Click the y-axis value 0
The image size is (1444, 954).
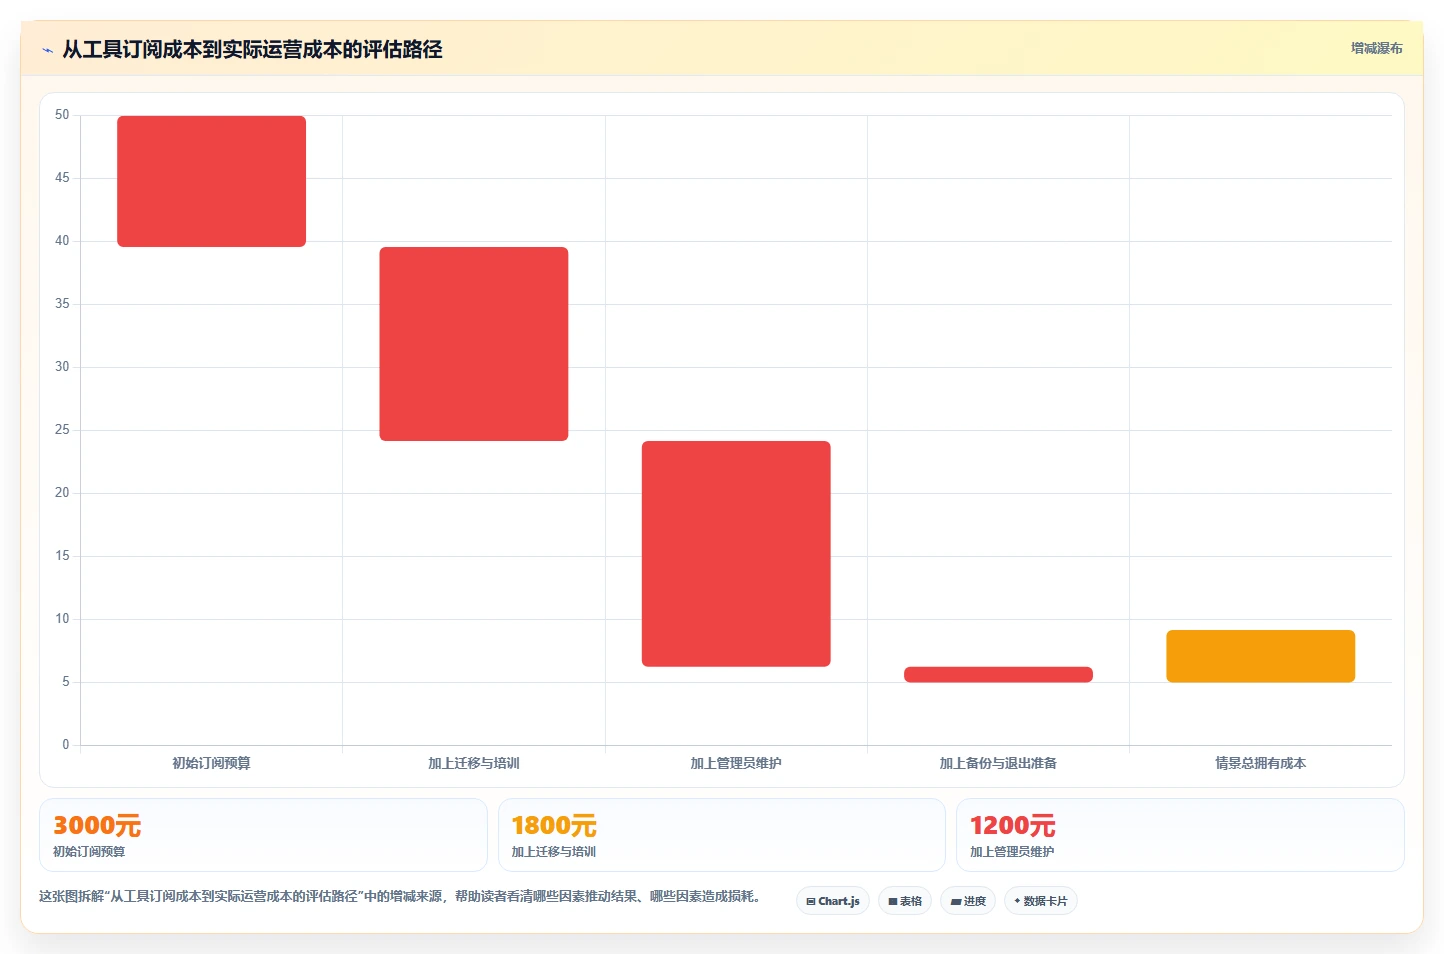pos(66,745)
